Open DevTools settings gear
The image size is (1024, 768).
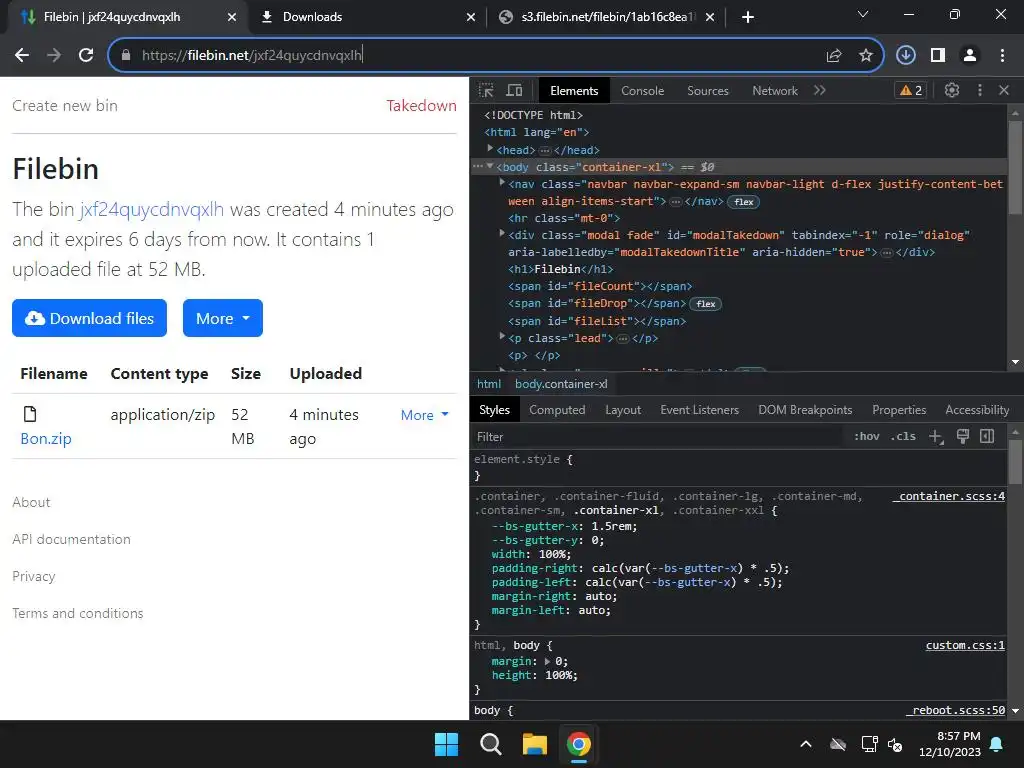(x=952, y=90)
